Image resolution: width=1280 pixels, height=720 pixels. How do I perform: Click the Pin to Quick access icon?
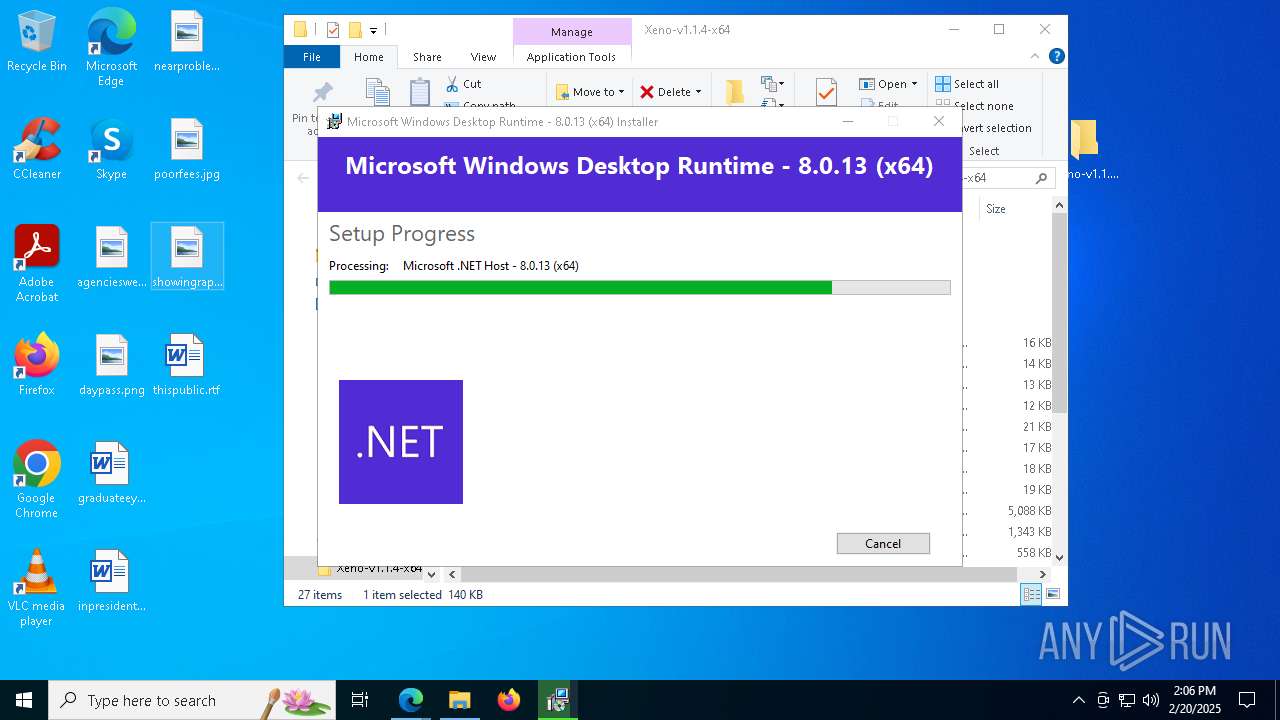tap(322, 93)
